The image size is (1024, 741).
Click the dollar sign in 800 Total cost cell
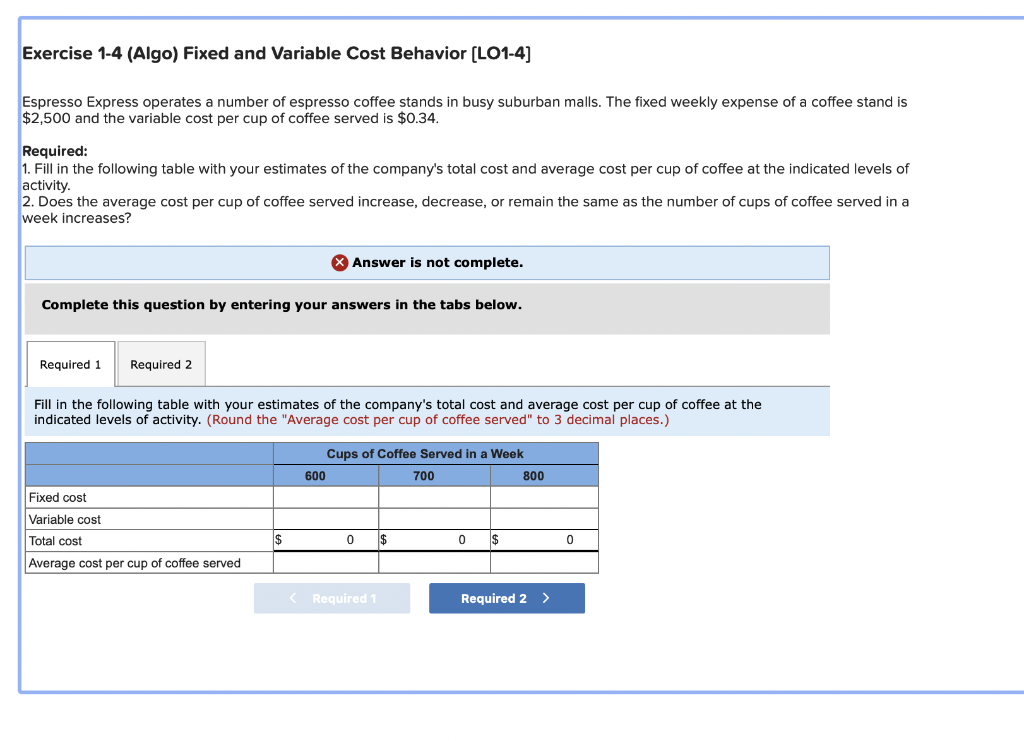[494, 540]
